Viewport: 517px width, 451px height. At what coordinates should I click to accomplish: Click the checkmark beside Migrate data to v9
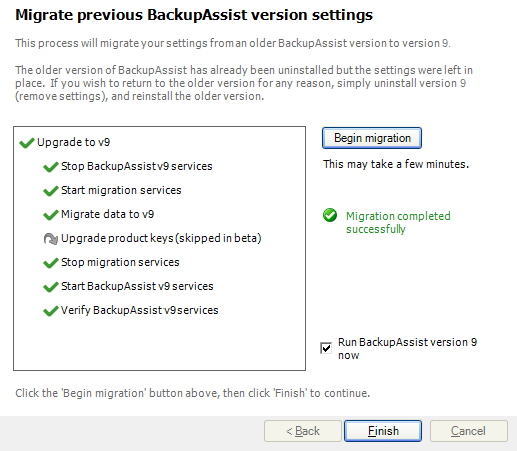pyautogui.click(x=51, y=215)
